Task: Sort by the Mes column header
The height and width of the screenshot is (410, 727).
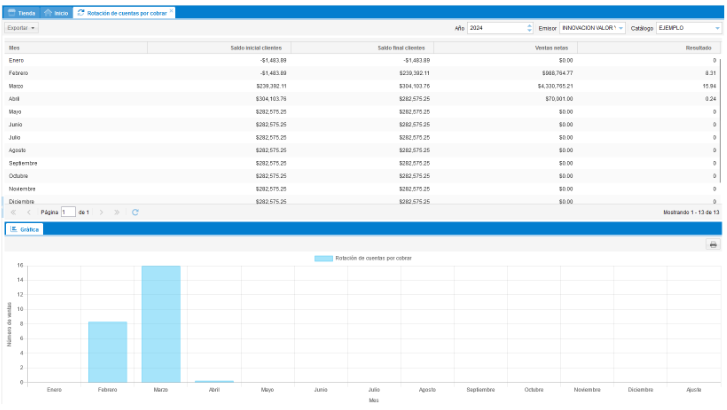Action: click(15, 47)
